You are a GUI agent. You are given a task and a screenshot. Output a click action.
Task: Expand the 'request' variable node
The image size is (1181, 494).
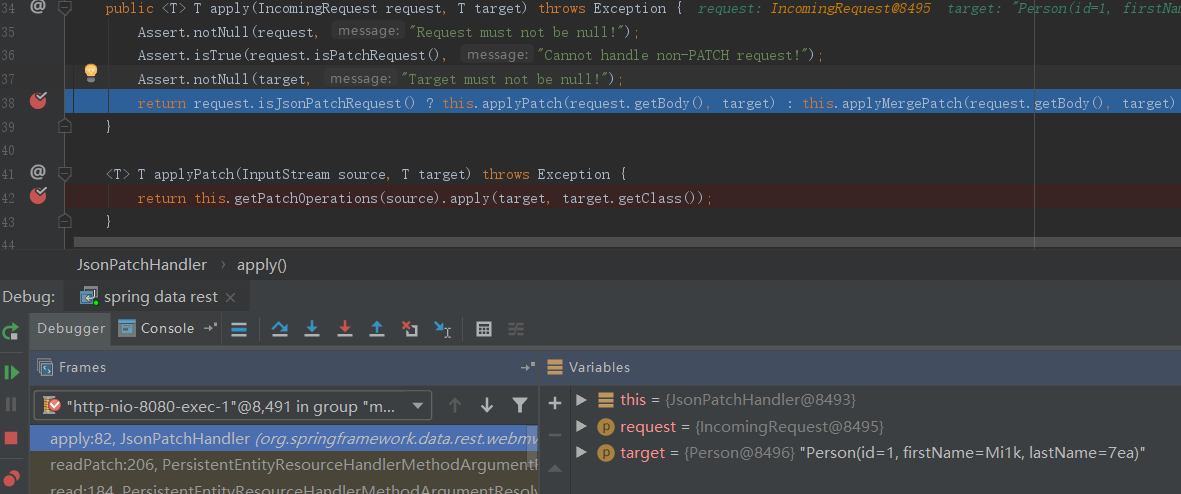(x=581, y=427)
